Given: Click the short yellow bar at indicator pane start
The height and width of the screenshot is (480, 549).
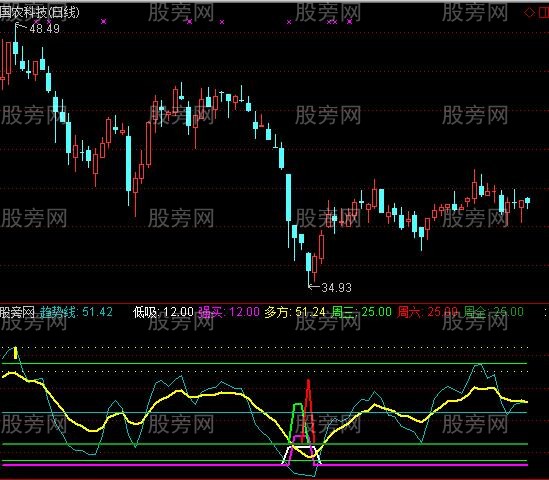Looking at the screenshot, I should click(x=15, y=353).
